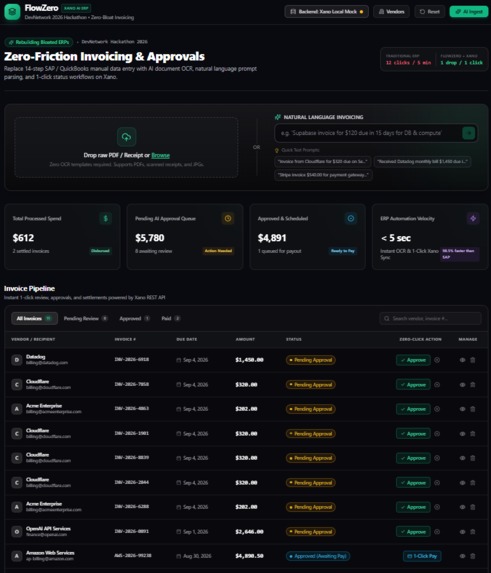Screen dimensions: 491x573
Task: Approve the OpenAI API Services invoice
Action: coord(413,532)
